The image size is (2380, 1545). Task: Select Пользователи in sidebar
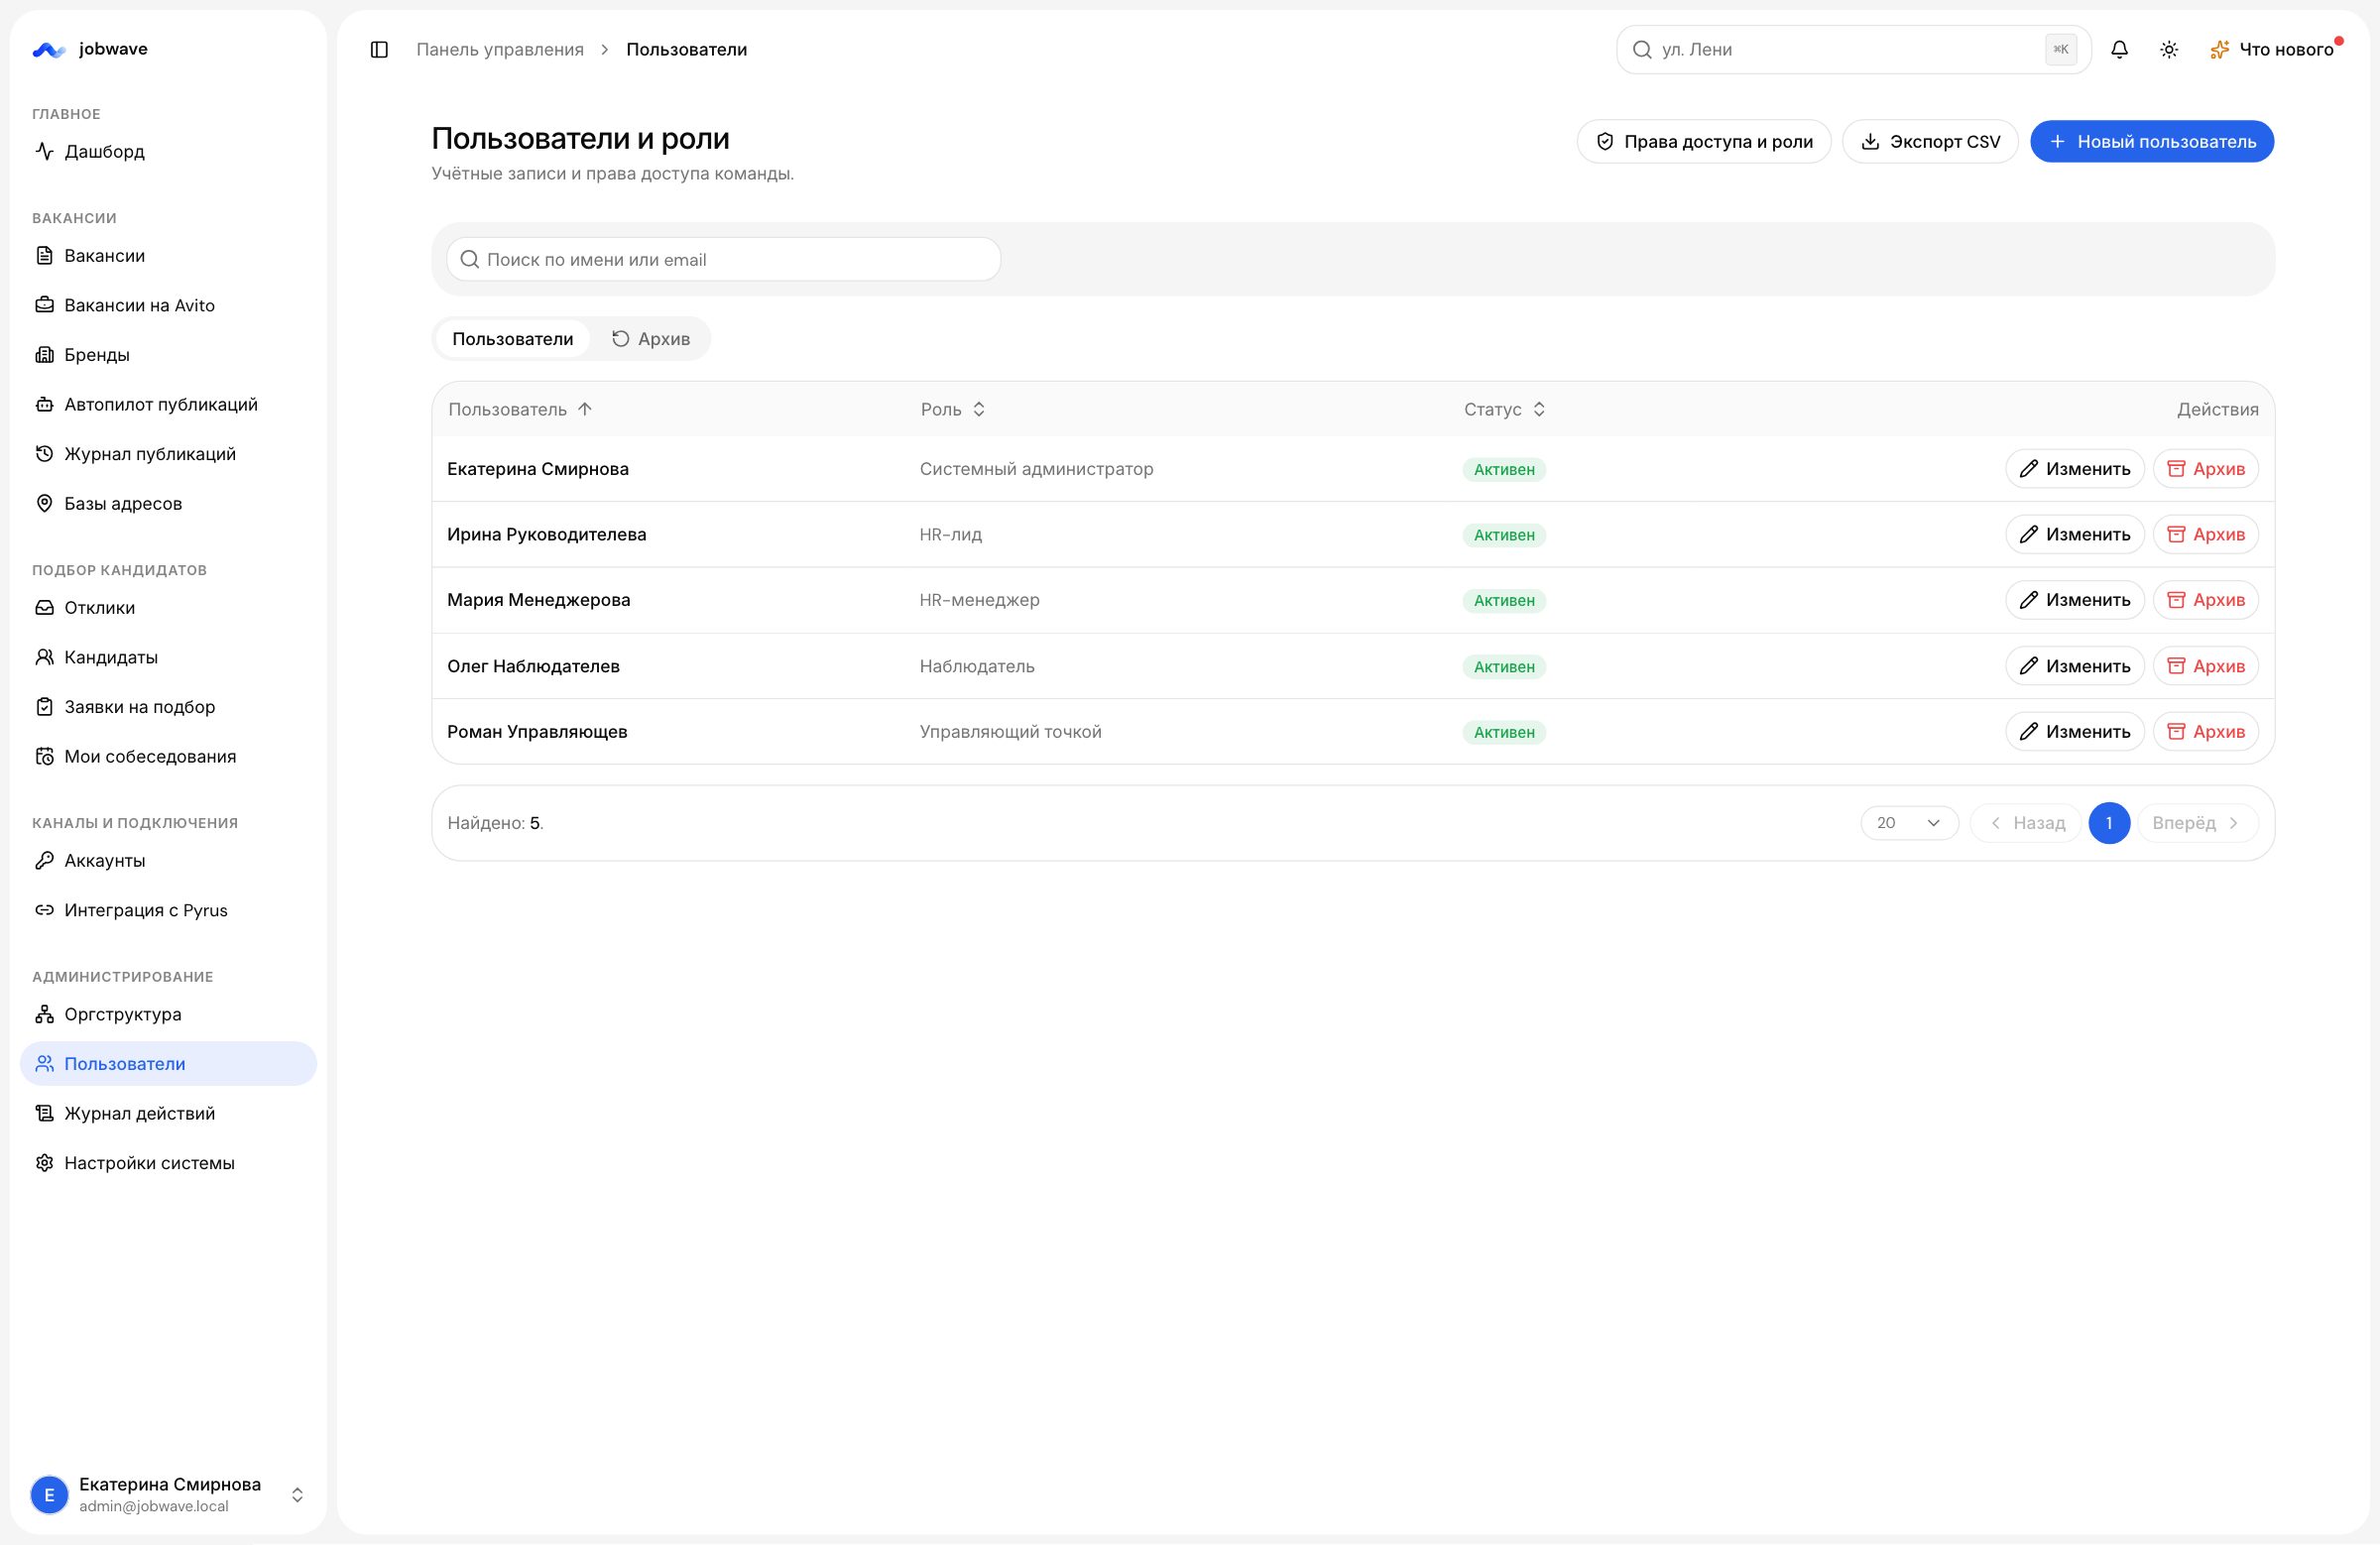(168, 1063)
